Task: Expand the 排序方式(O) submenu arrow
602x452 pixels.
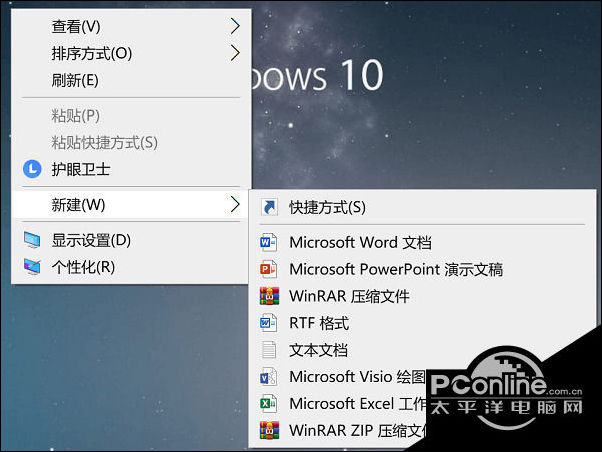Action: [235, 53]
